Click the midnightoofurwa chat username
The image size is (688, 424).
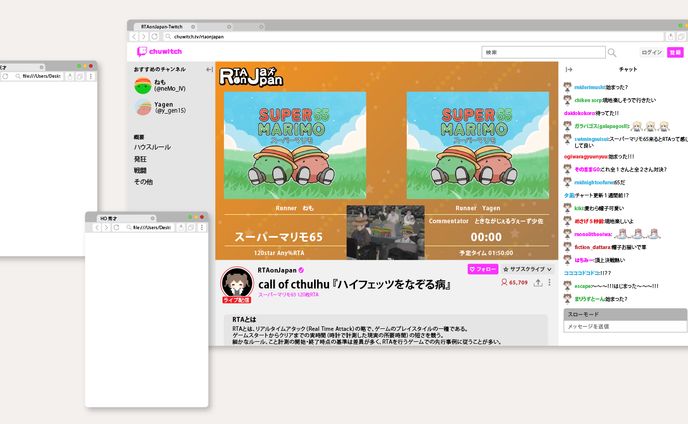594,182
